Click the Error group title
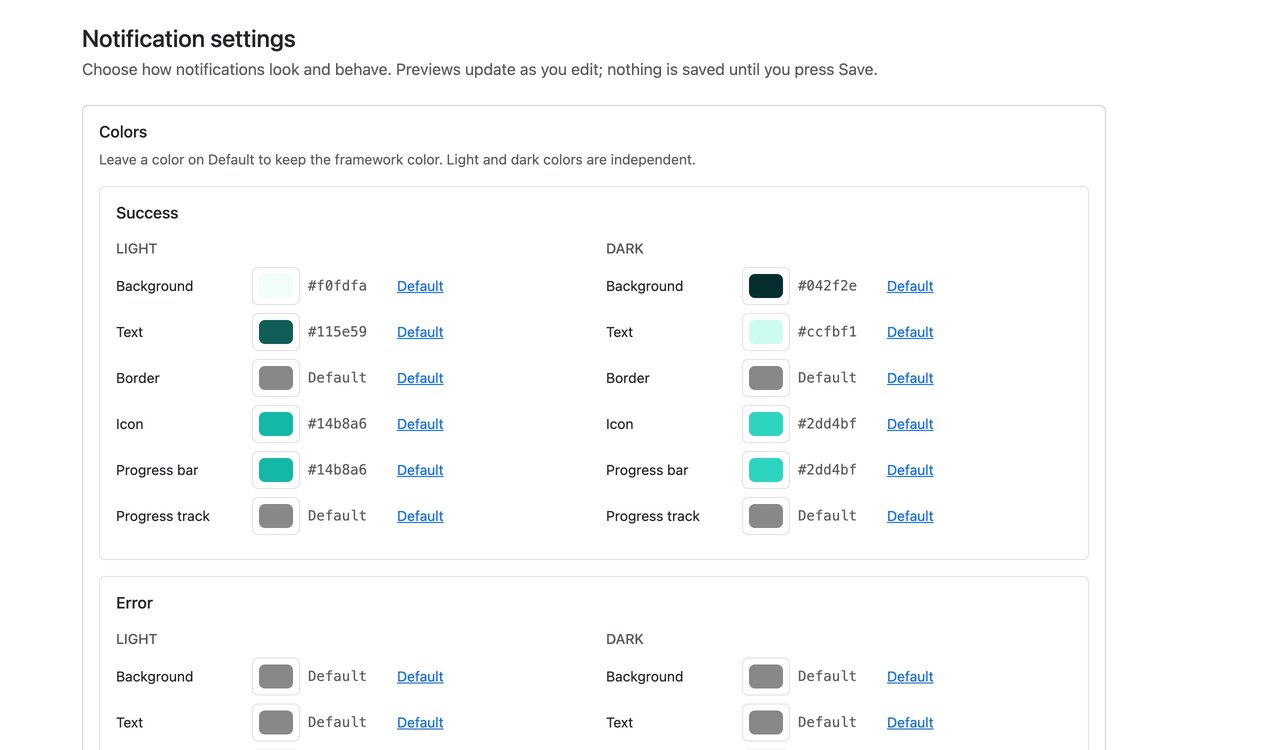This screenshot has width=1280, height=750. 134,603
